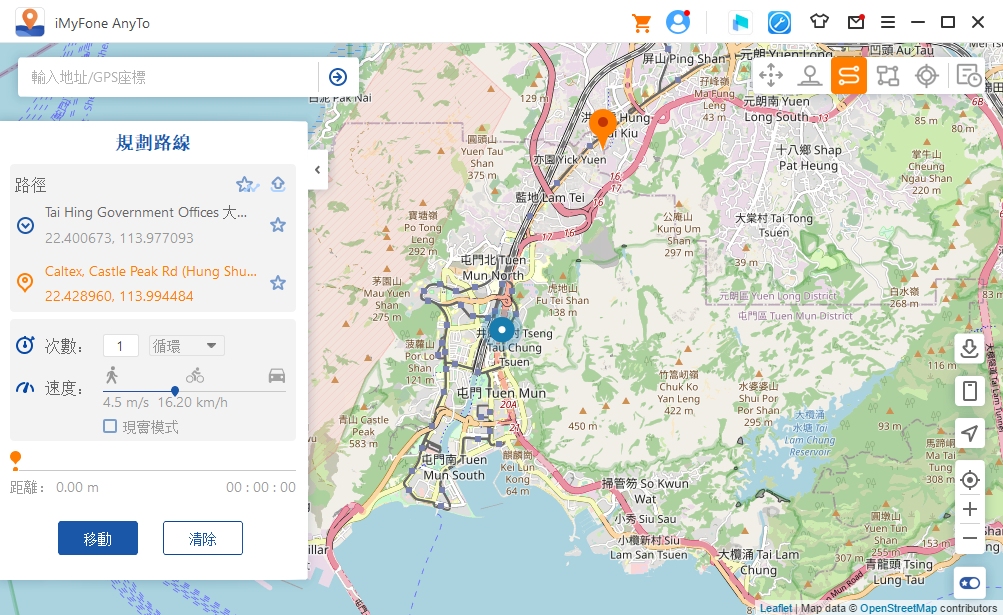Open the T-shirt skin icon
Image resolution: width=1003 pixels, height=615 pixels.
pyautogui.click(x=819, y=22)
